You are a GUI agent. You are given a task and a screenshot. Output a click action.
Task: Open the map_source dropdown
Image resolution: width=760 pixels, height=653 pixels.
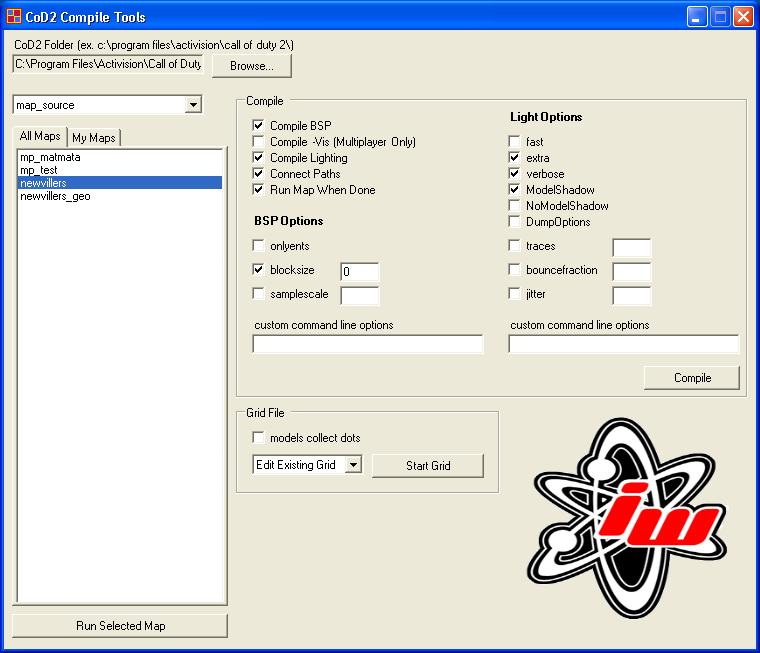tap(193, 105)
